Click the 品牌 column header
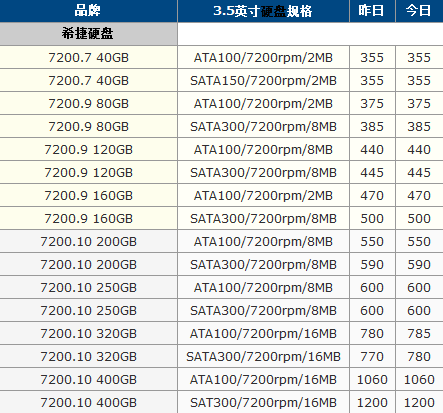The height and width of the screenshot is (413, 443). point(88,11)
